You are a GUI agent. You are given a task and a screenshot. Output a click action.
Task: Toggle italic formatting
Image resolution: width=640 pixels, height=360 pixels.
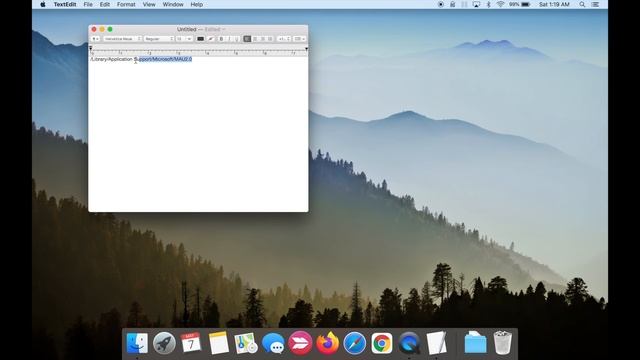click(x=229, y=39)
